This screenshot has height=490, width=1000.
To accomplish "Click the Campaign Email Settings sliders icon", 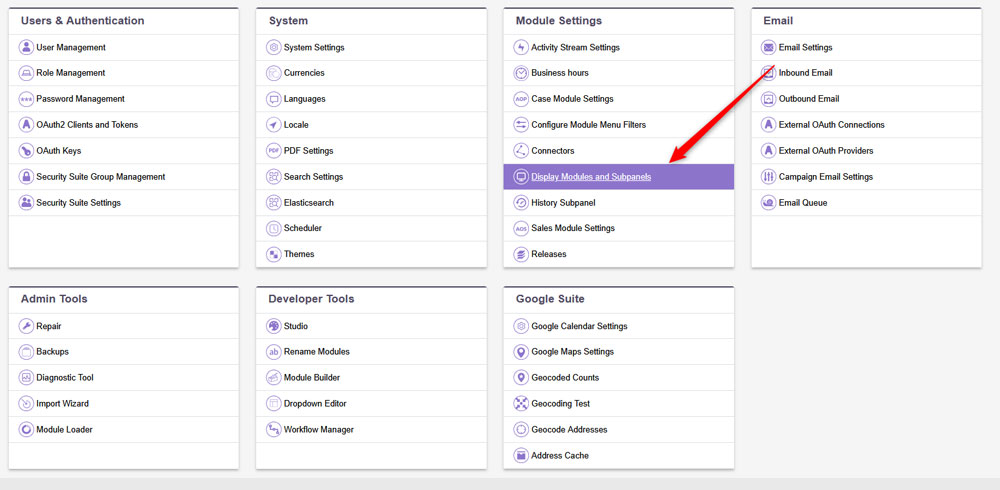I will coord(768,177).
